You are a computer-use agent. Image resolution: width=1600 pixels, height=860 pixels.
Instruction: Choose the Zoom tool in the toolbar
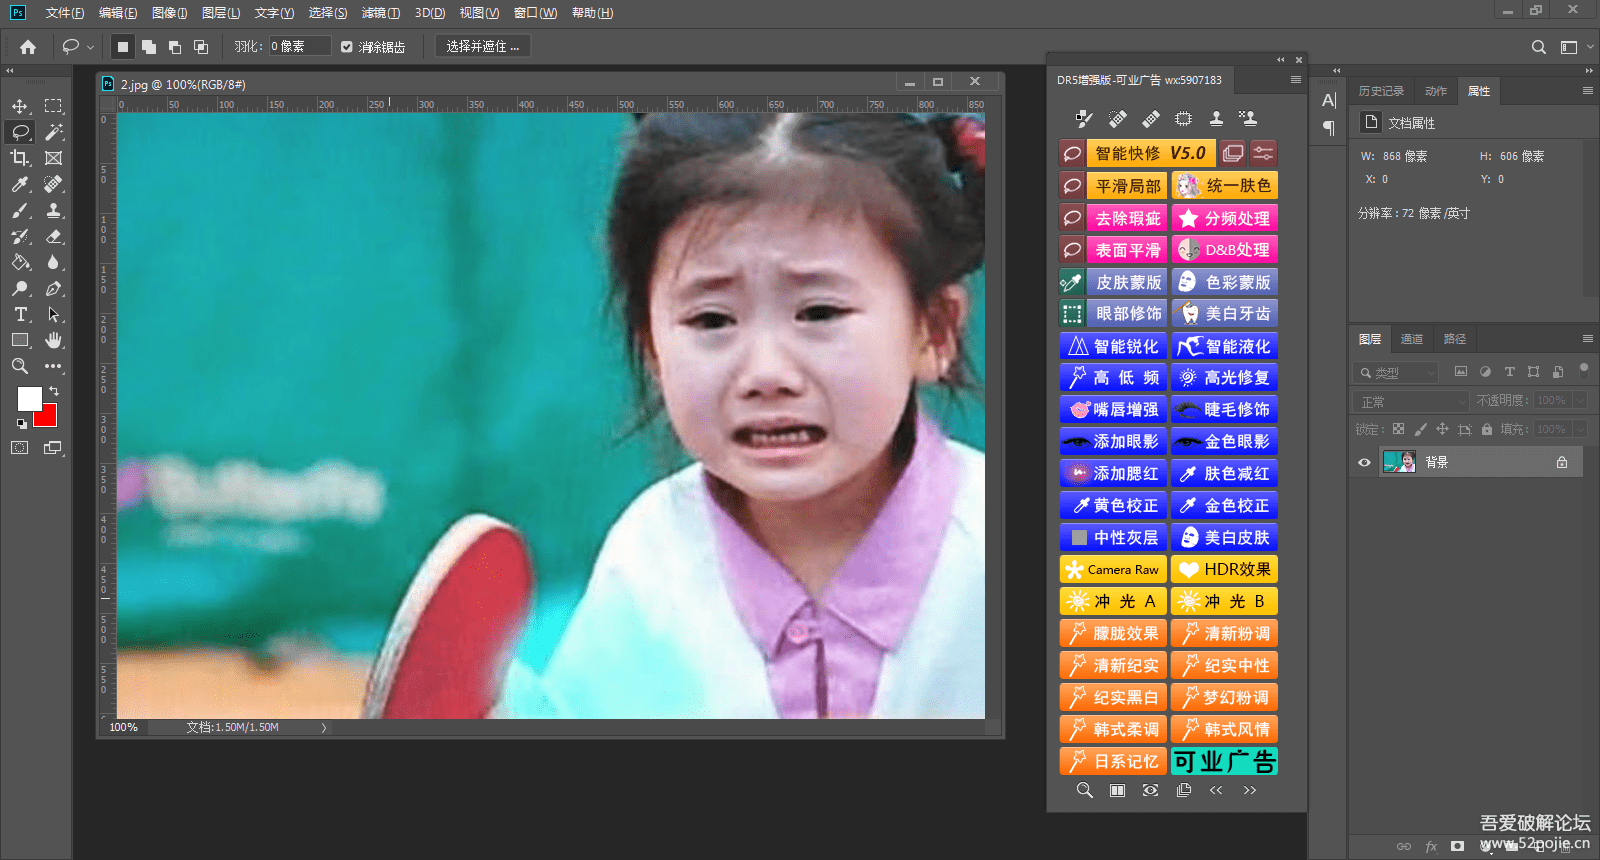[20, 366]
